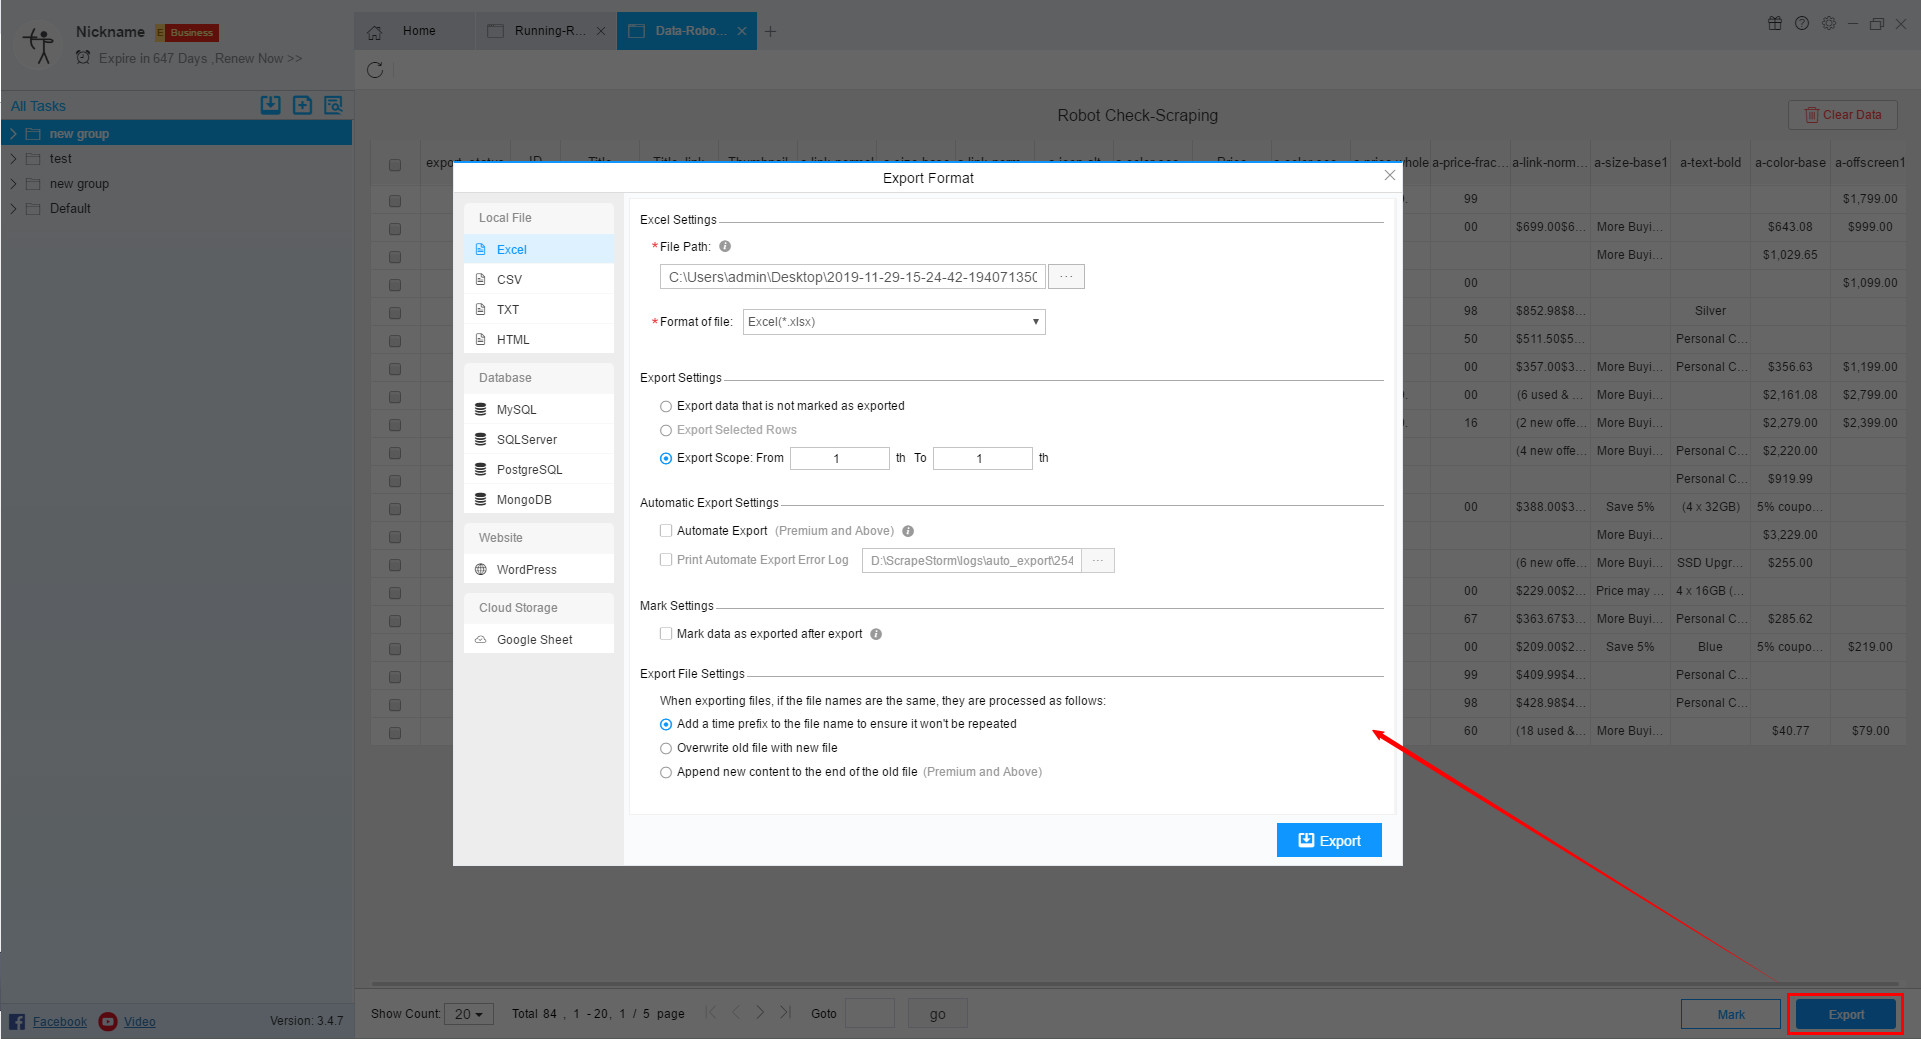Image resolution: width=1921 pixels, height=1039 pixels.
Task: Select Overwrite old file with new file
Action: pos(666,747)
